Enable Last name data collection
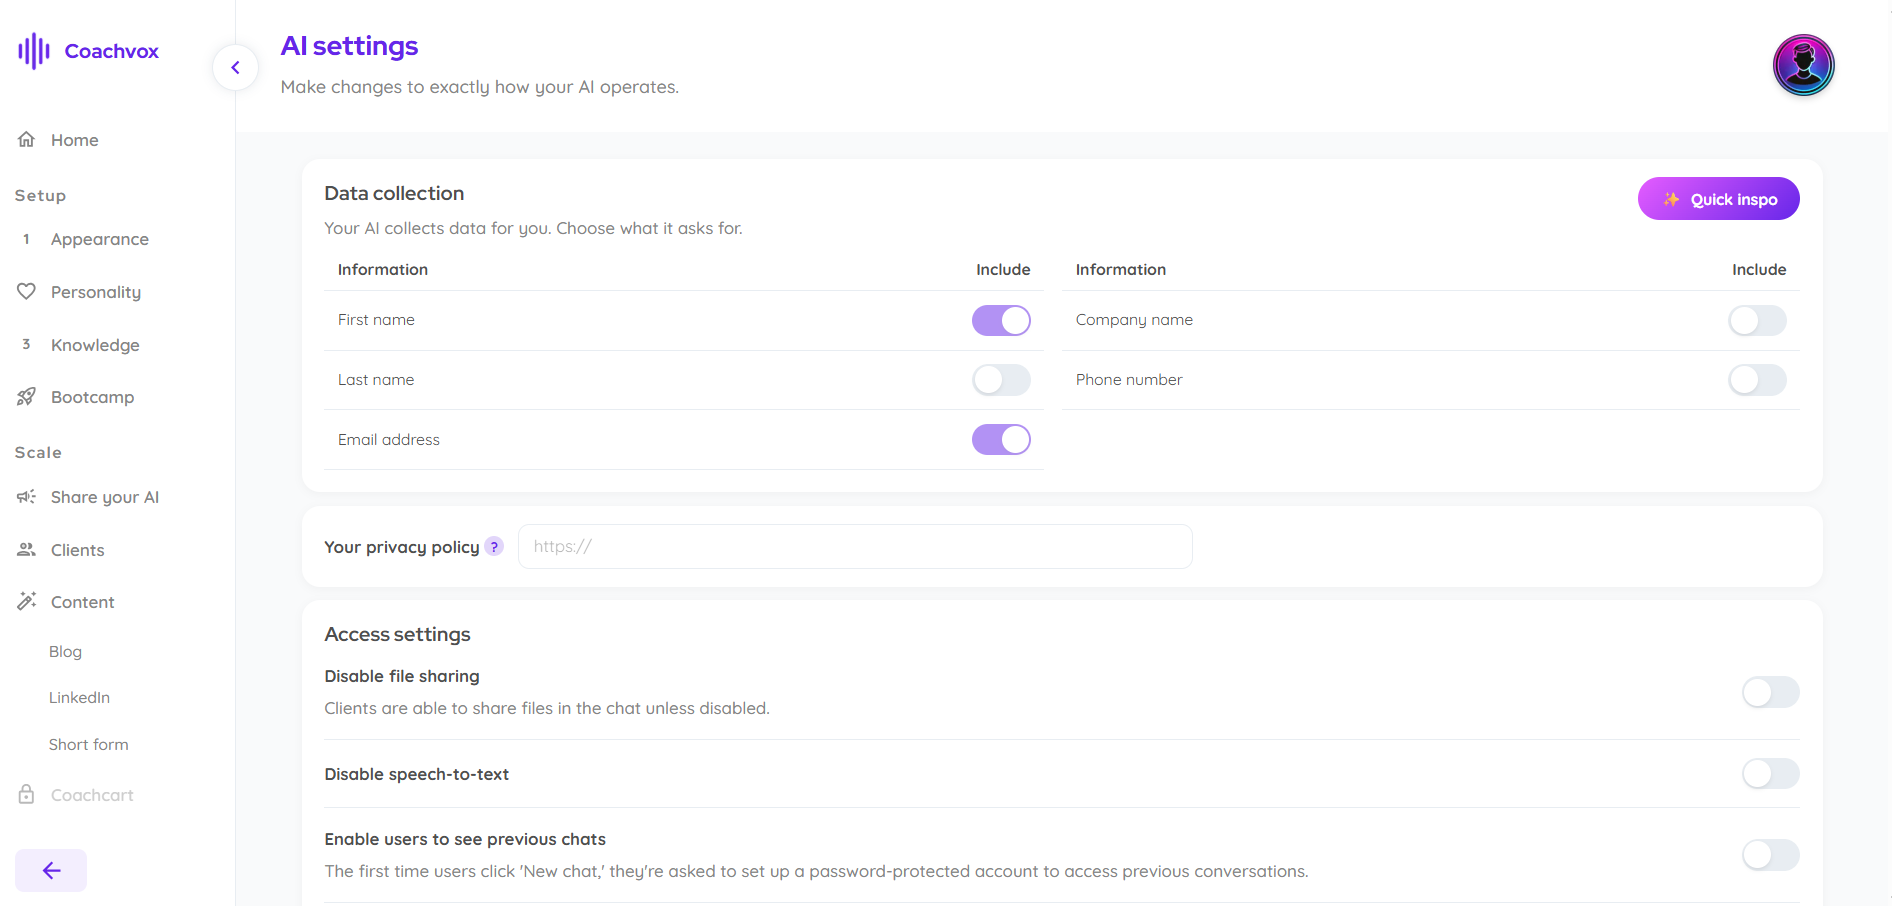The width and height of the screenshot is (1892, 906). pyautogui.click(x=1001, y=380)
